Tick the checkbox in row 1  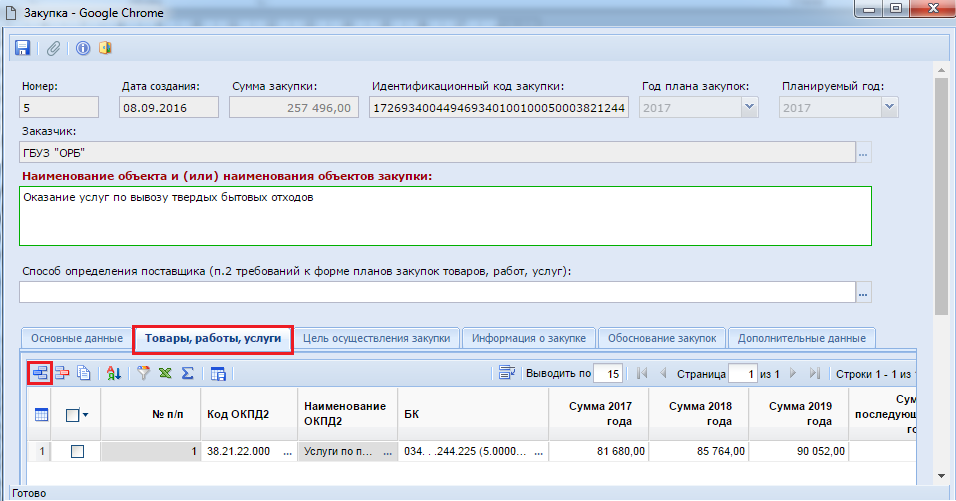point(77,452)
